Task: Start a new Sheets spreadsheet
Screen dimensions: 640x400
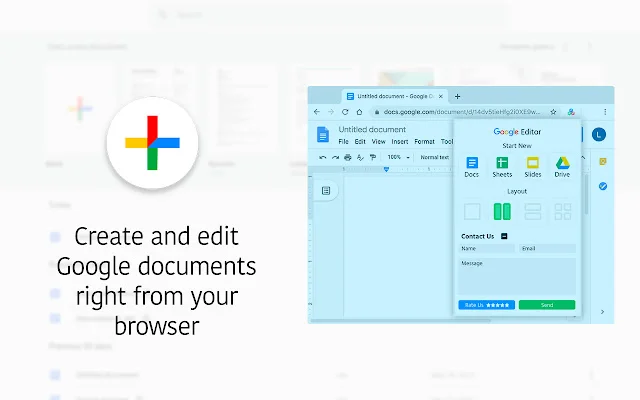Action: tap(502, 167)
